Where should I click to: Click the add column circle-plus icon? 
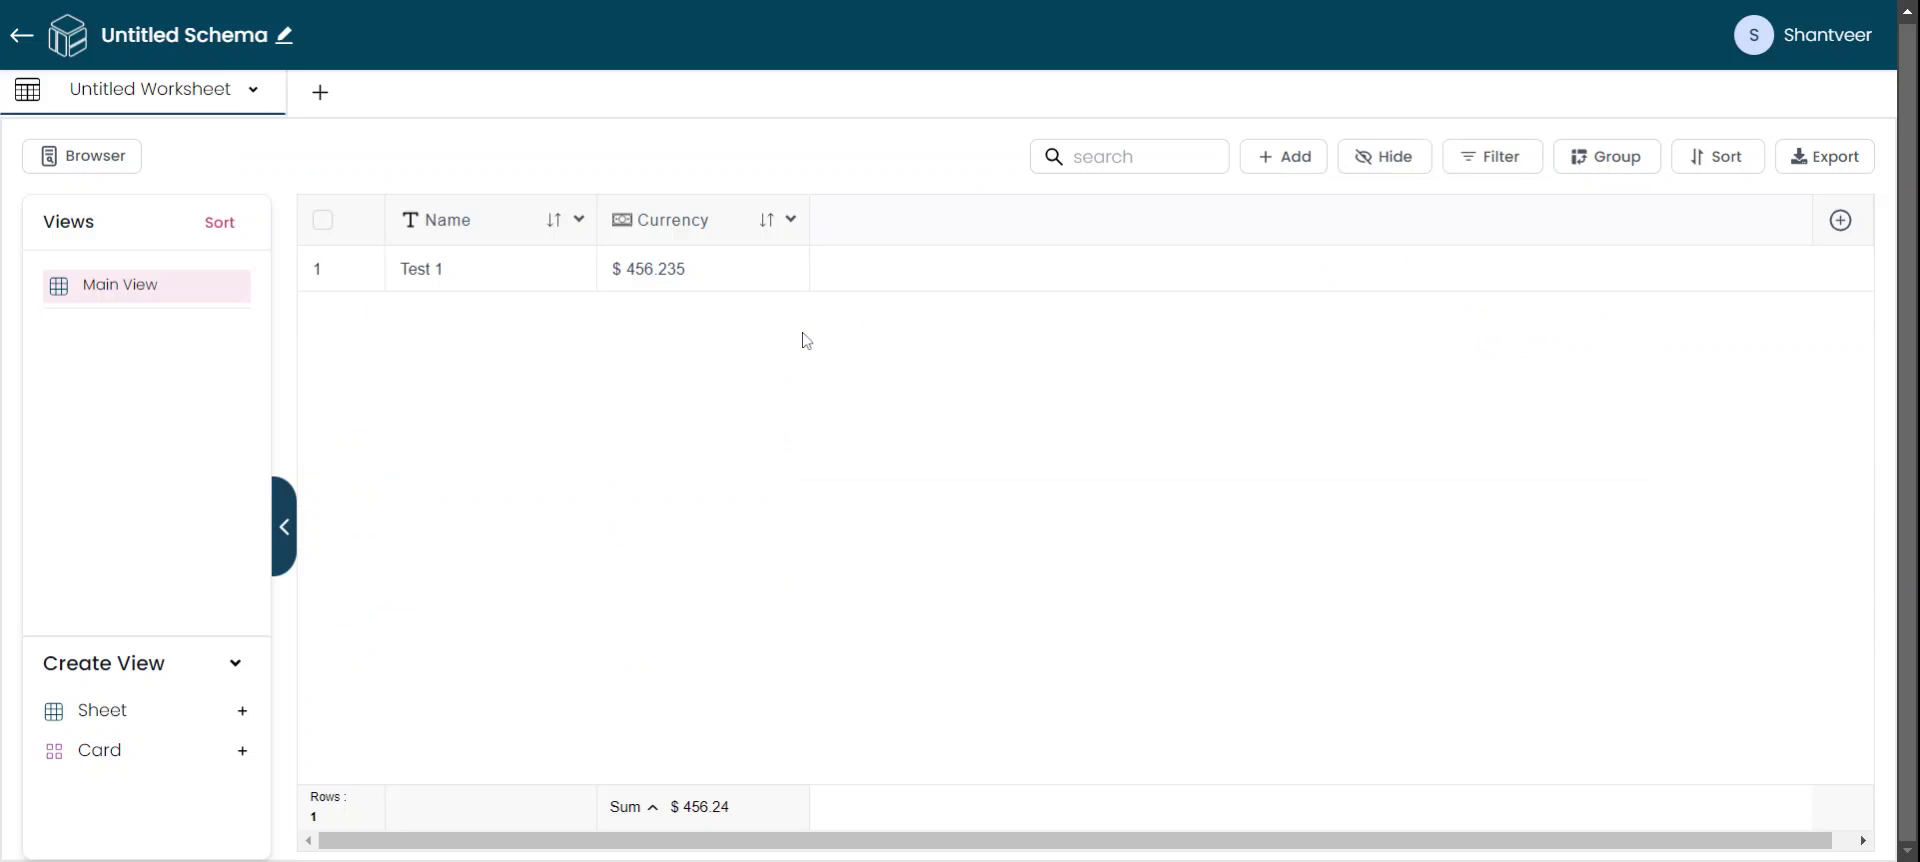tap(1840, 221)
